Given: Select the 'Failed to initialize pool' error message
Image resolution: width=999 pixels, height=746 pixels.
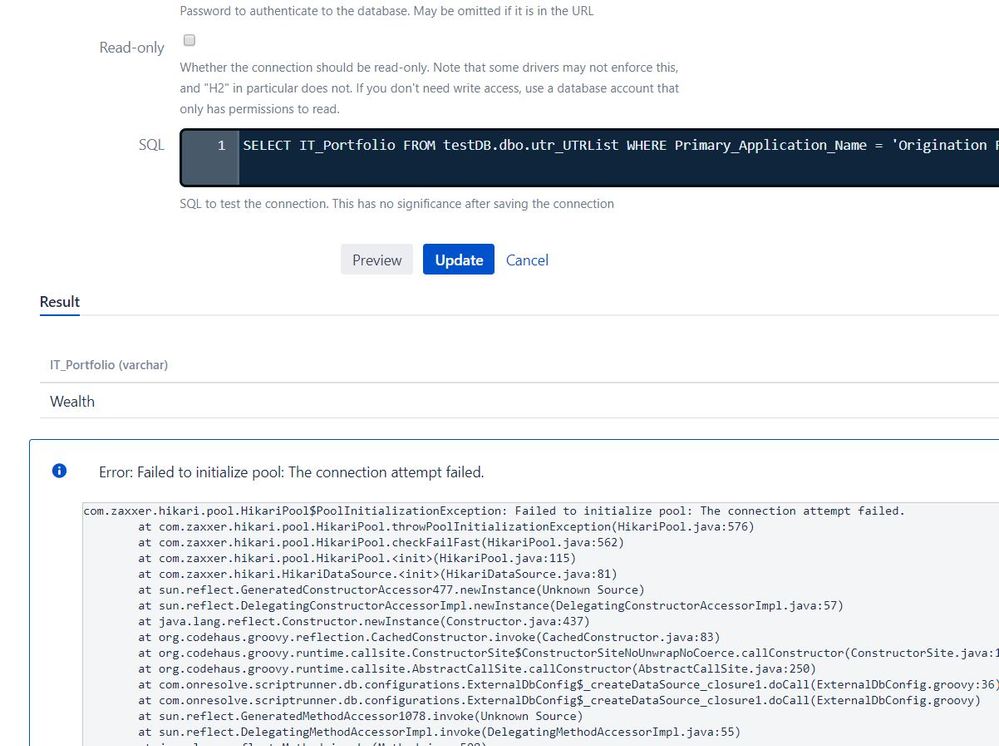Looking at the screenshot, I should tap(291, 472).
